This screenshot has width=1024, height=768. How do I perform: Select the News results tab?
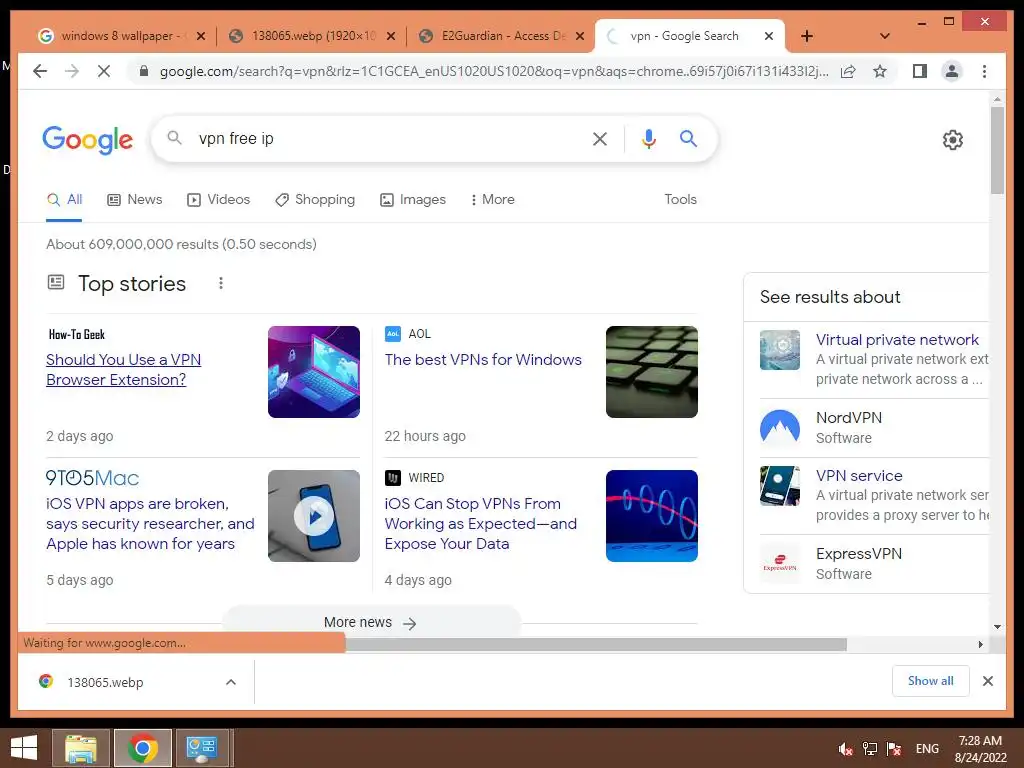click(135, 199)
